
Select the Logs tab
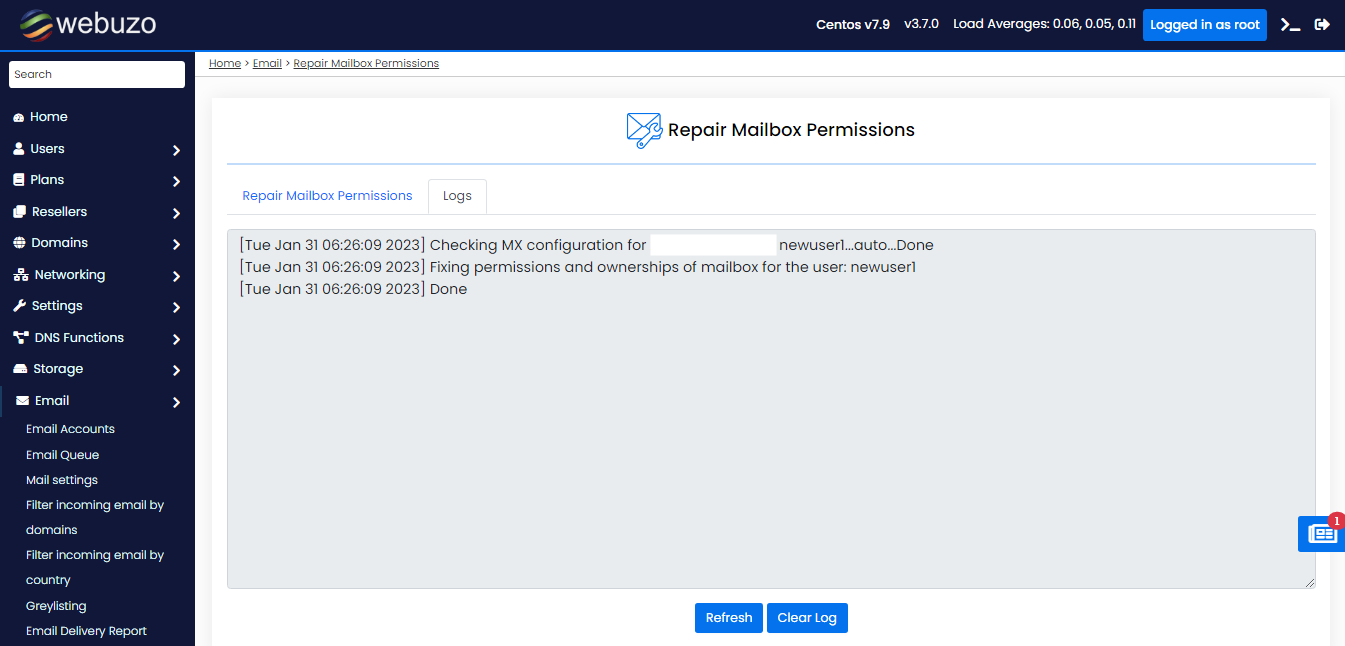pyautogui.click(x=457, y=196)
